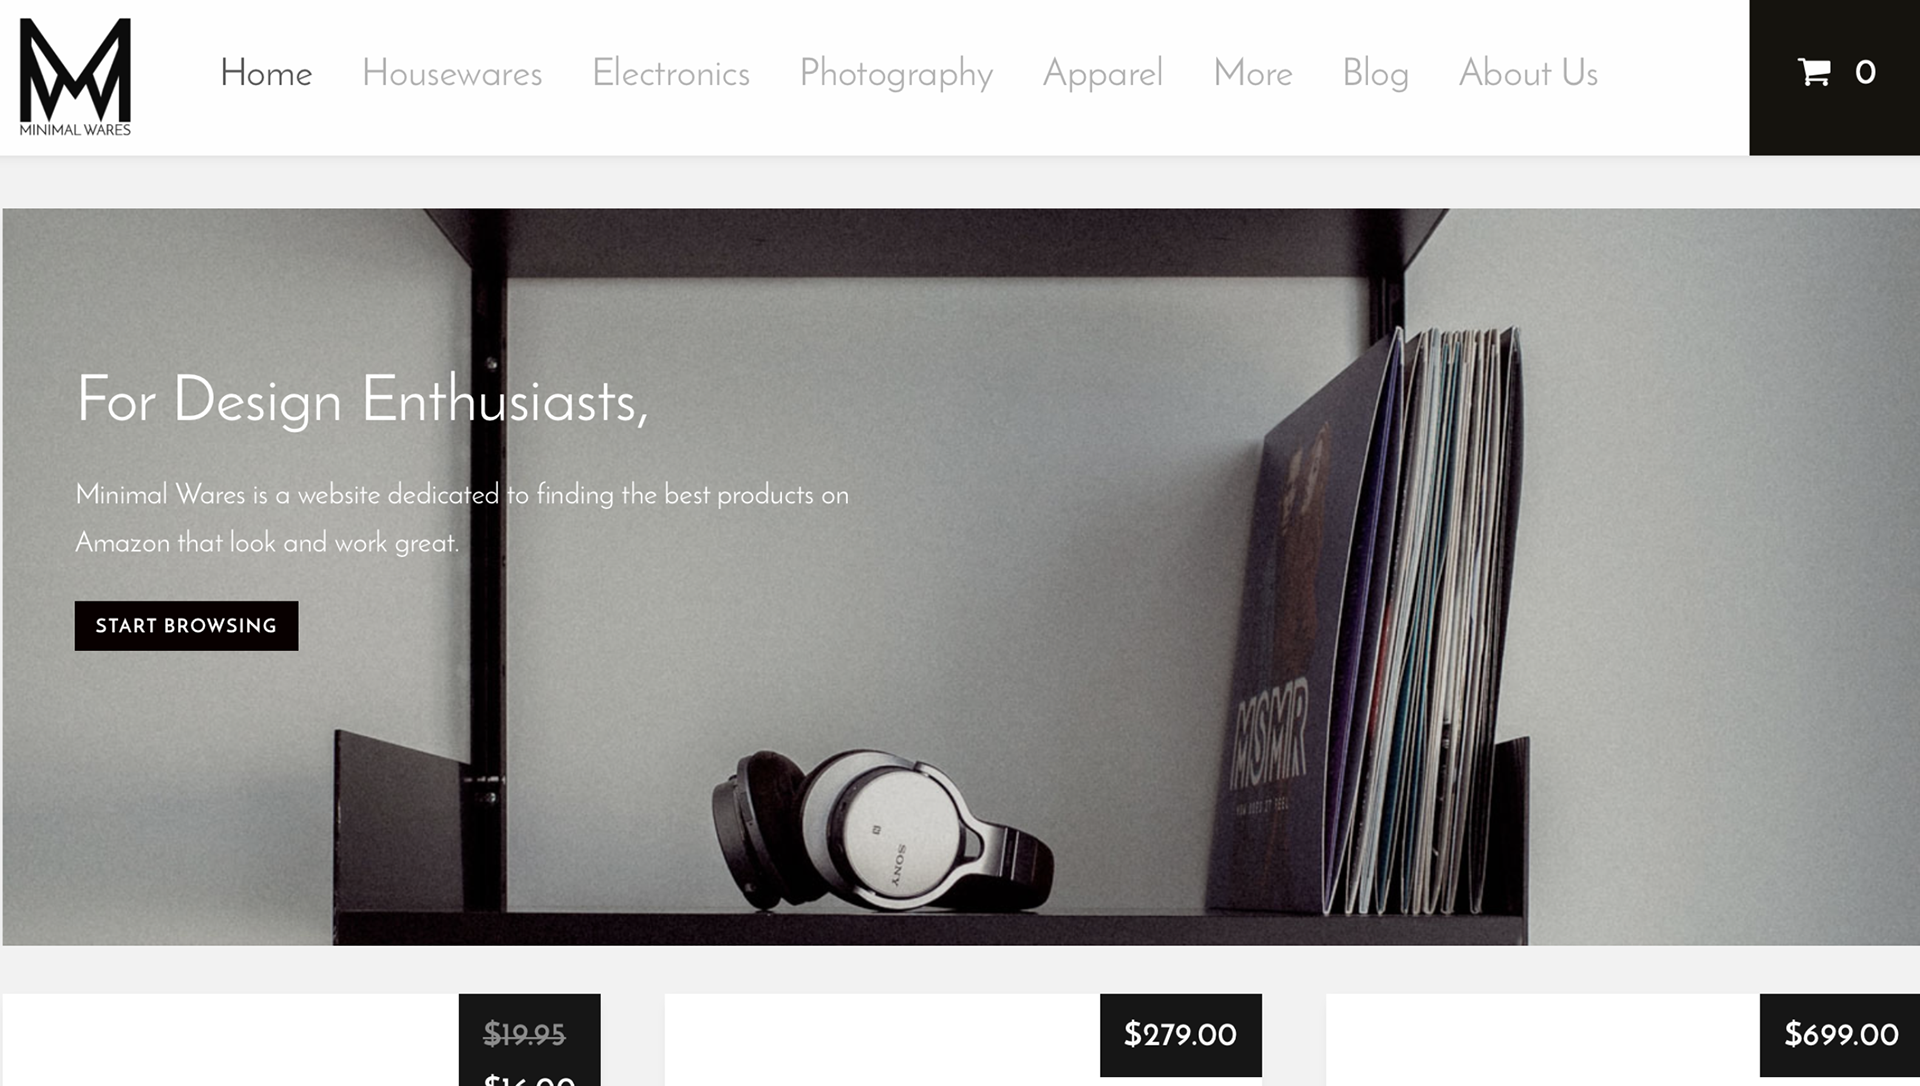Visit the Blog page
1920x1086 pixels.
click(x=1375, y=74)
